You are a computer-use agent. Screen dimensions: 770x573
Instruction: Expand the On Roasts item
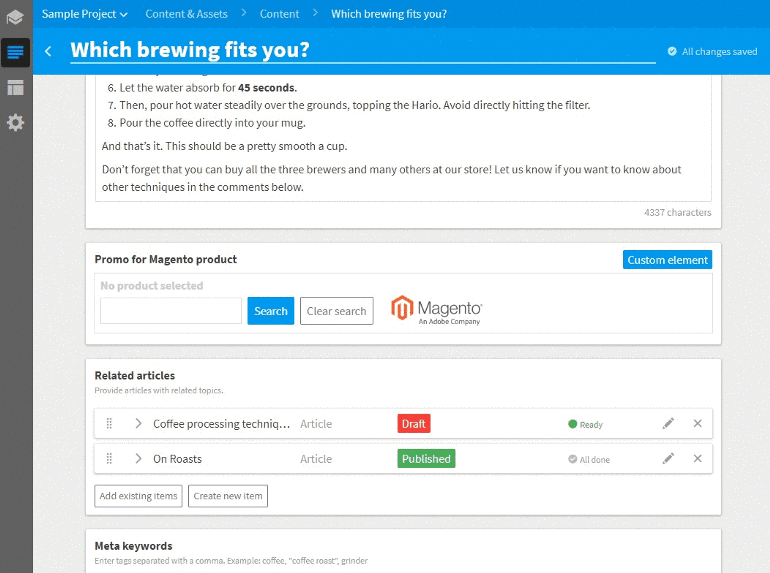(138, 459)
